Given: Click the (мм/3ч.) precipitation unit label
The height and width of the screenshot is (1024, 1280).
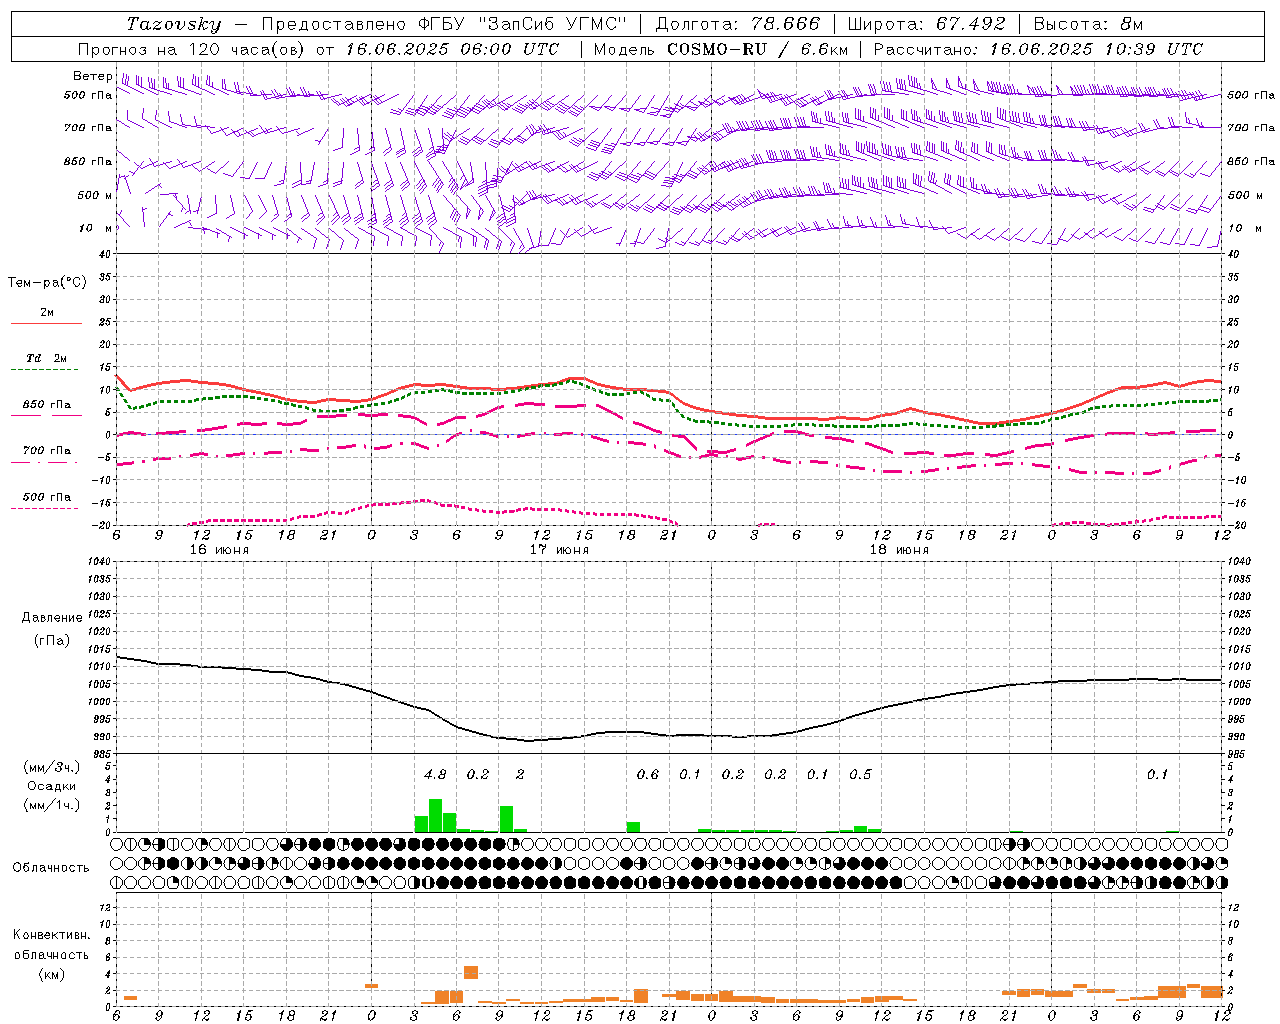Looking at the screenshot, I should (x=51, y=767).
